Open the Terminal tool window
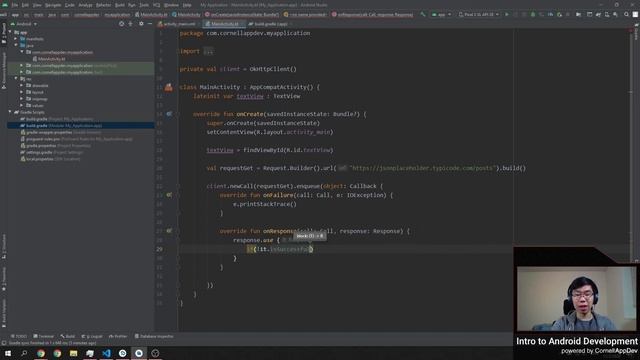 coord(44,336)
